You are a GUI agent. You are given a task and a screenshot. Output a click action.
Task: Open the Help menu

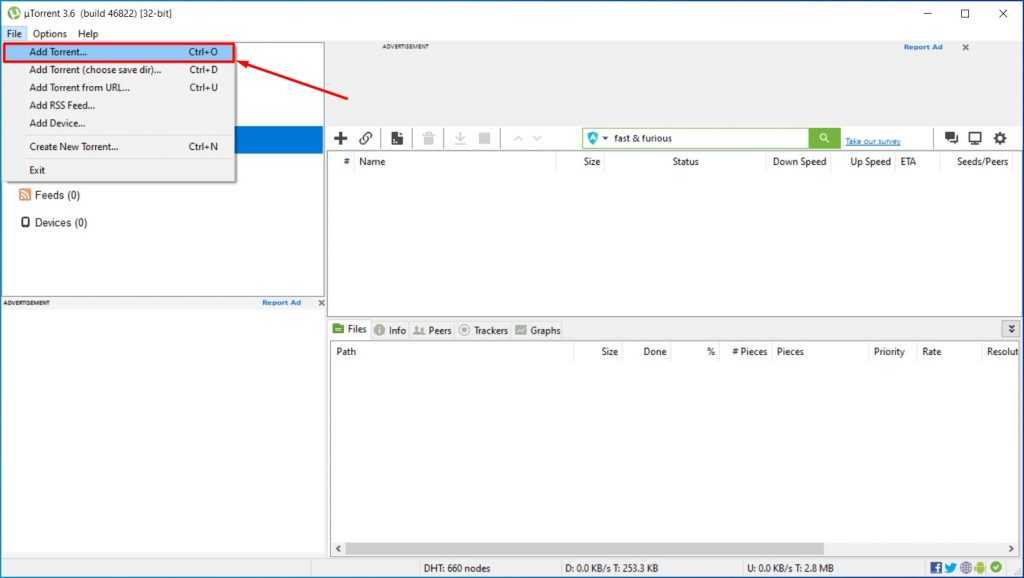(x=88, y=33)
